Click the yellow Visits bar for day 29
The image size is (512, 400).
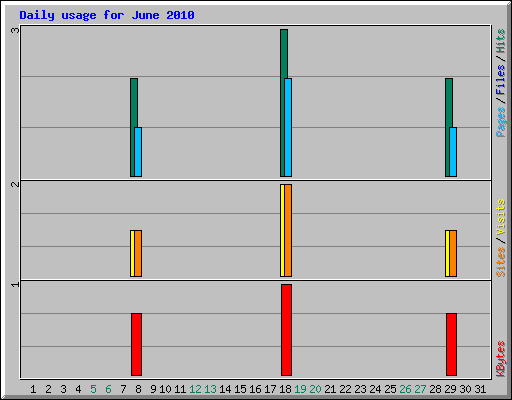click(x=447, y=253)
